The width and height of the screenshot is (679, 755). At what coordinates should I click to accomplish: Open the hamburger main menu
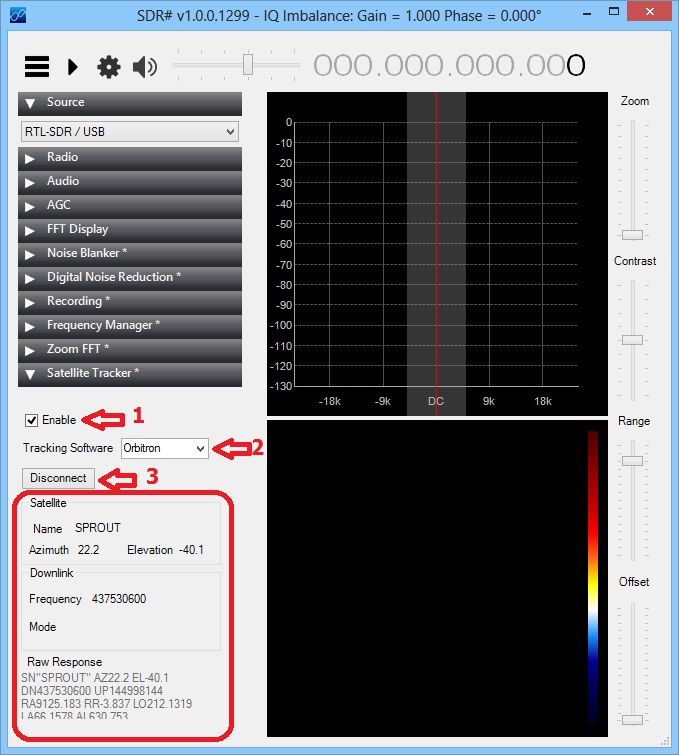[x=37, y=66]
